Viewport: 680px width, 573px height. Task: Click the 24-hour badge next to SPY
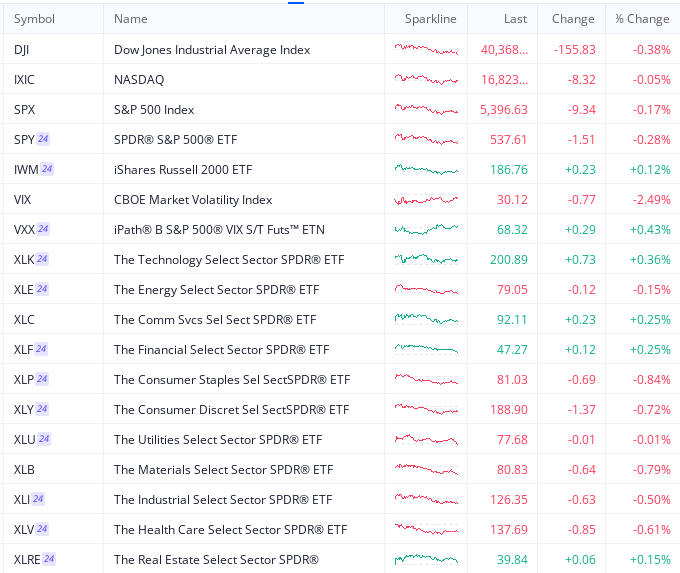[x=43, y=139]
